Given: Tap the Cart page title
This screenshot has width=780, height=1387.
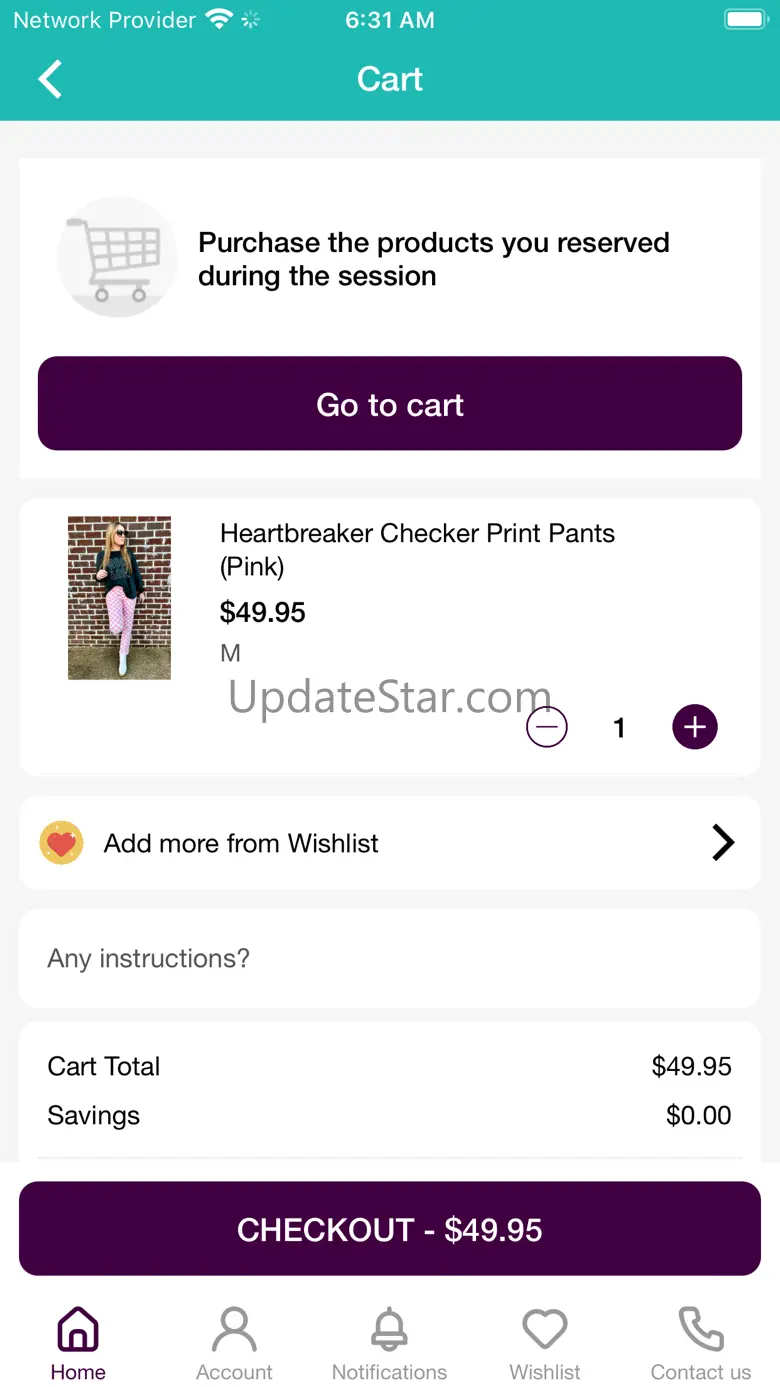Looking at the screenshot, I should pos(390,79).
